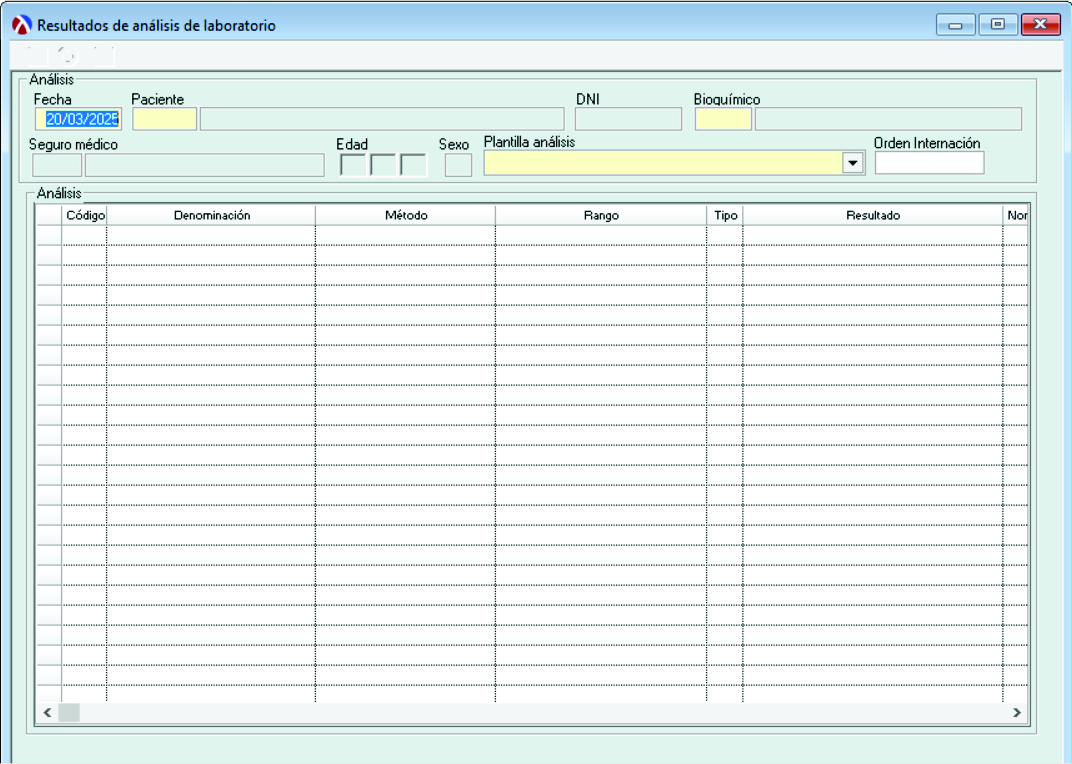Focus the Fecha date field
1072x764 pixels.
[x=78, y=120]
